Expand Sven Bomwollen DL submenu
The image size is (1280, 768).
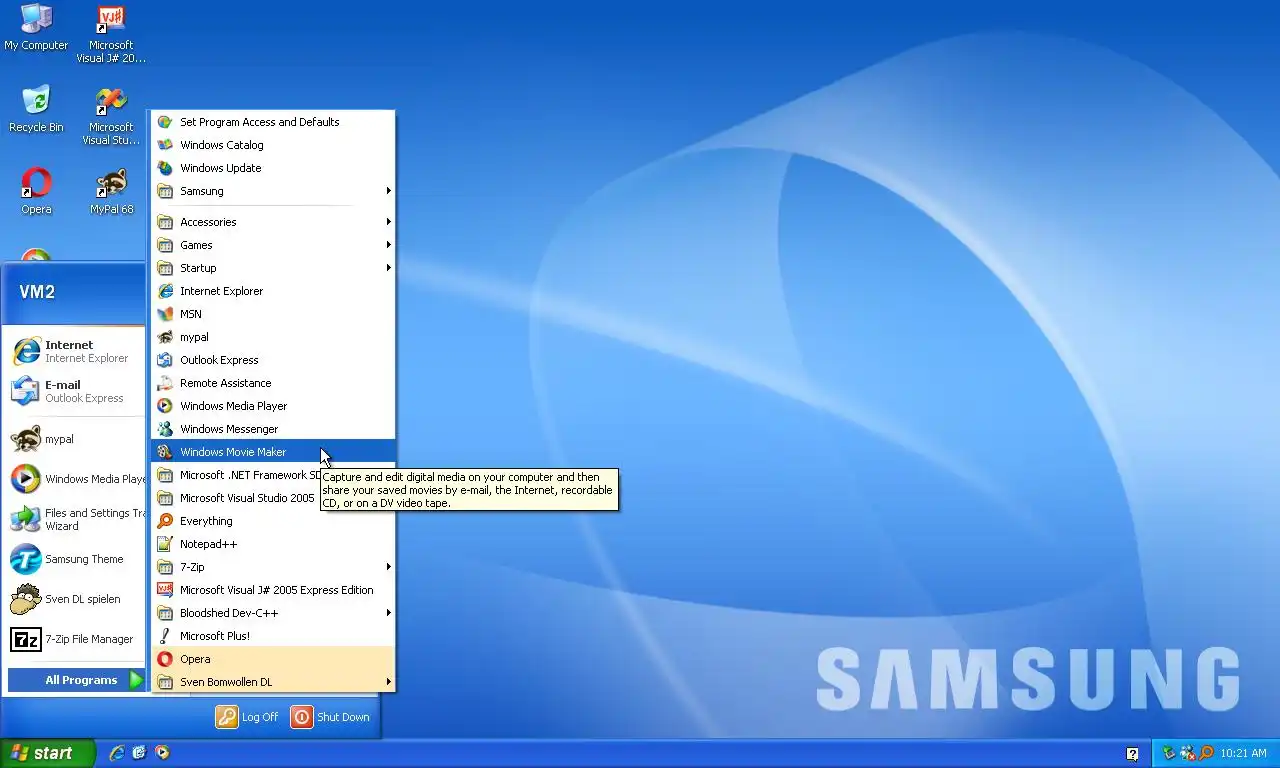pos(273,682)
